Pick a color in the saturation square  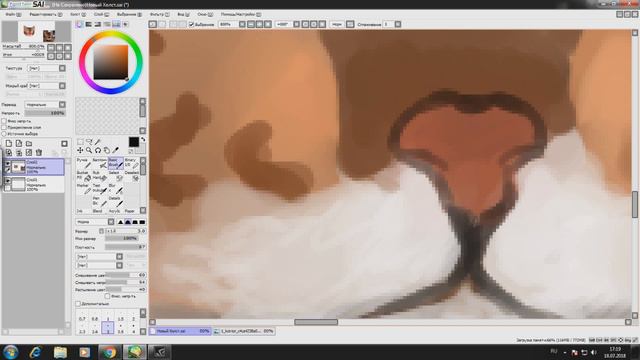coord(111,62)
